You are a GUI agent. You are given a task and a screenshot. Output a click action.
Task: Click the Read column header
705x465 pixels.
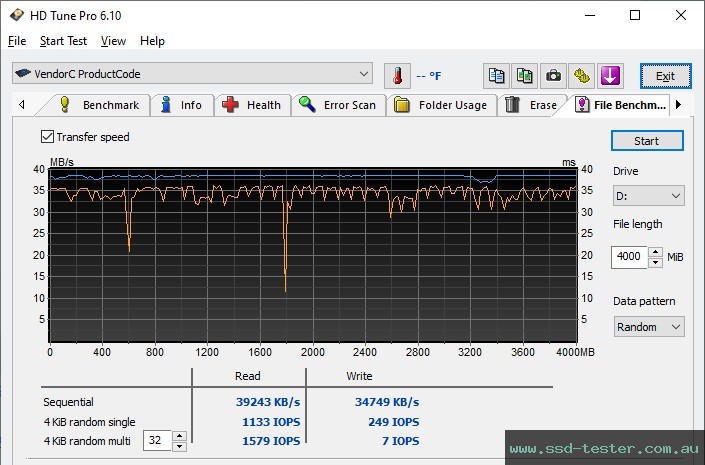248,376
